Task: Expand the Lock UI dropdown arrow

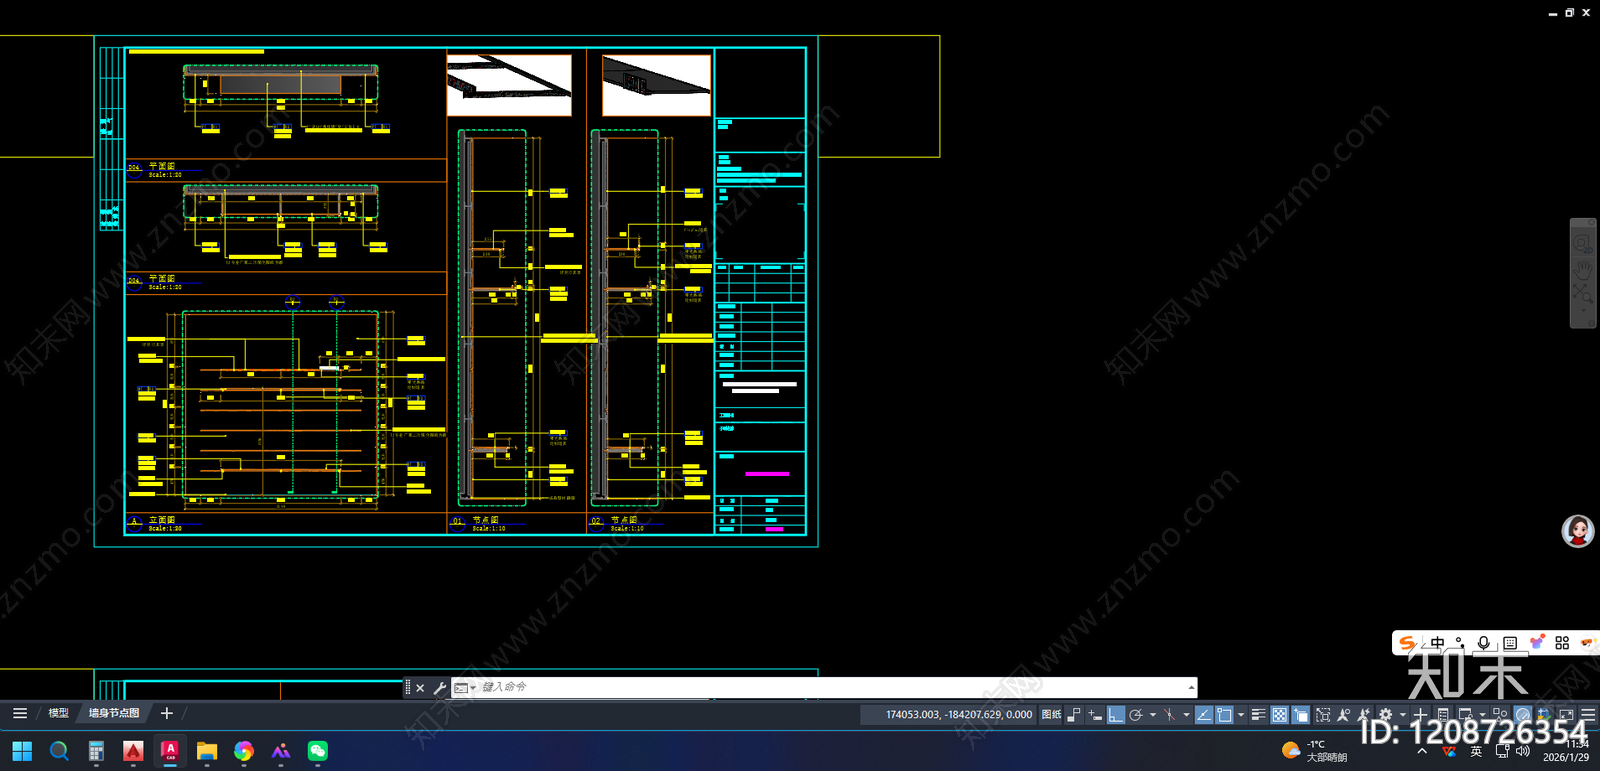Action: (x=1482, y=714)
